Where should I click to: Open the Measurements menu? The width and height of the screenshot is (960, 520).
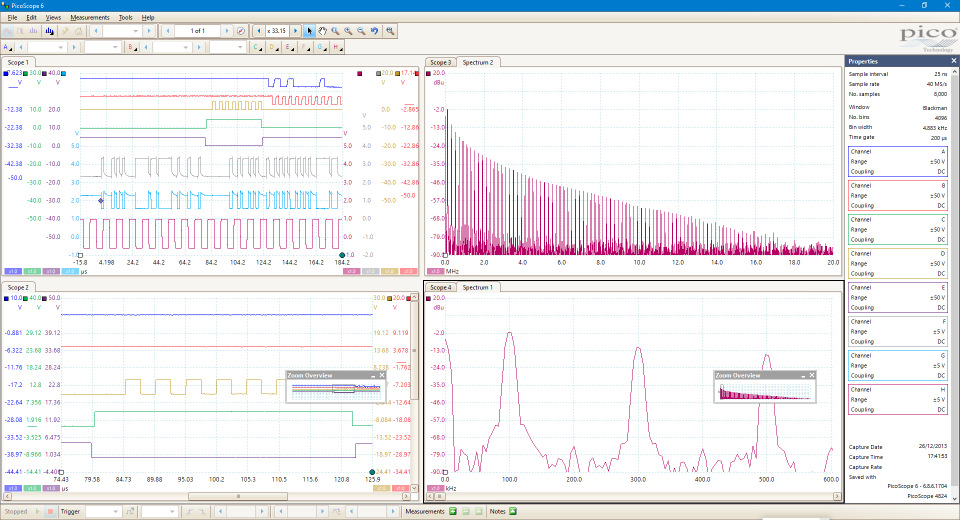(x=89, y=18)
